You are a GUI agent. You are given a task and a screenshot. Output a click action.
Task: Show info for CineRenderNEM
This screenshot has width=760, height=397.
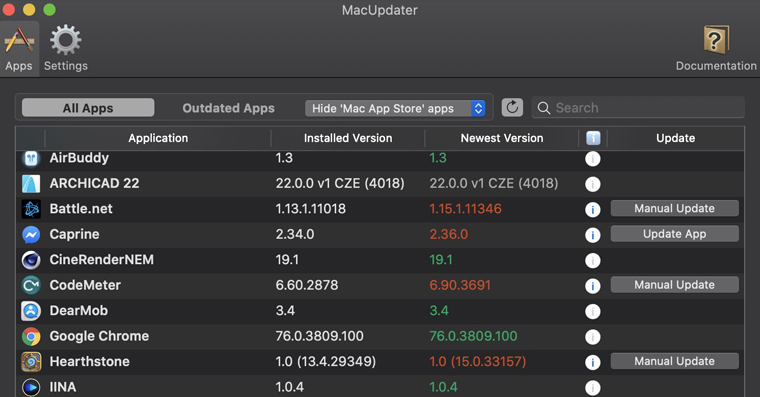(x=592, y=261)
